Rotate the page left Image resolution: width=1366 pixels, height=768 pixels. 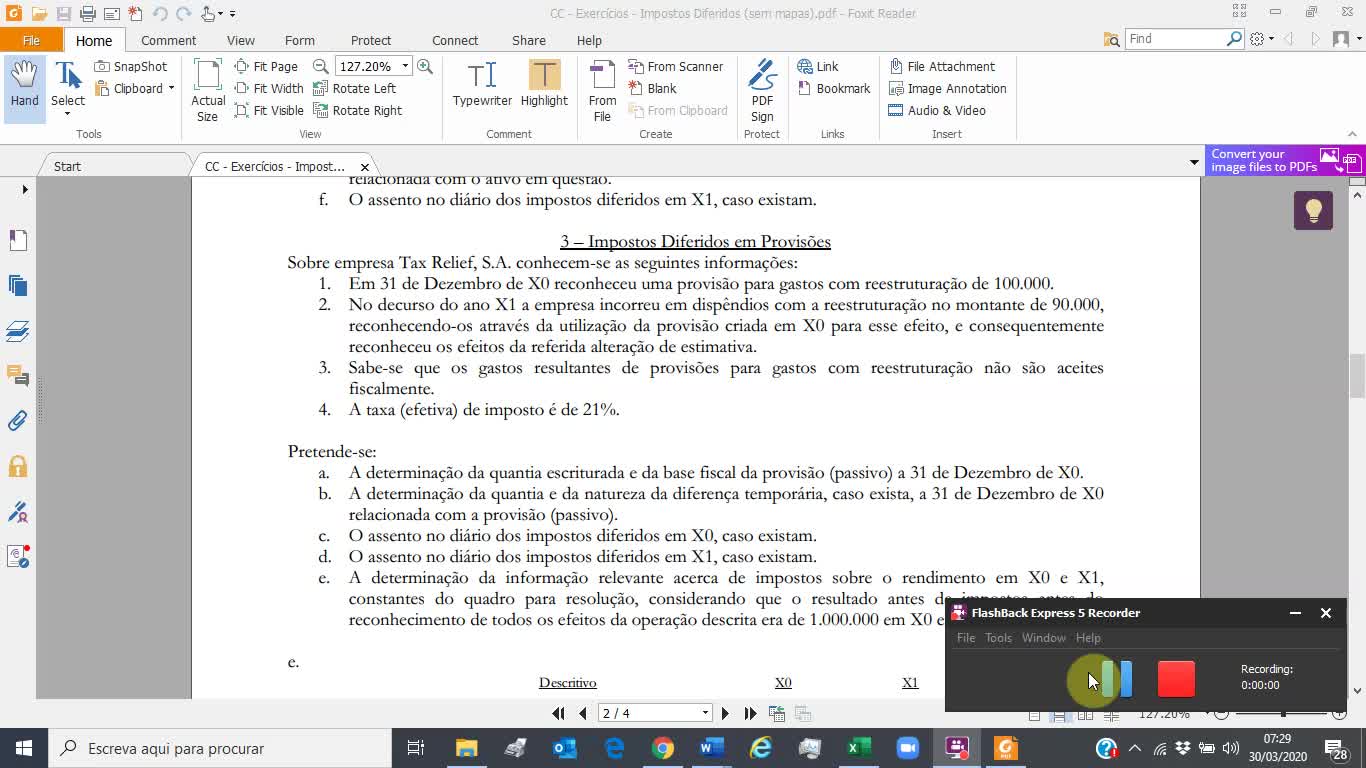click(355, 88)
